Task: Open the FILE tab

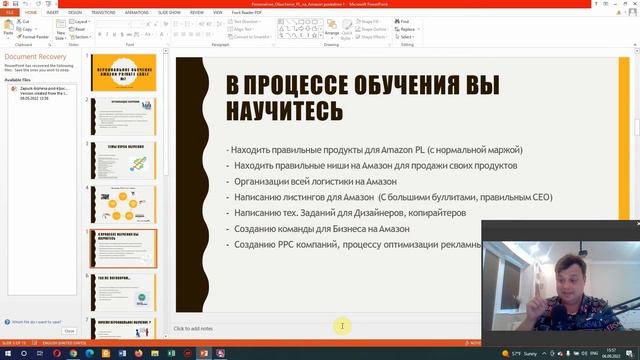Action: pos(9,13)
